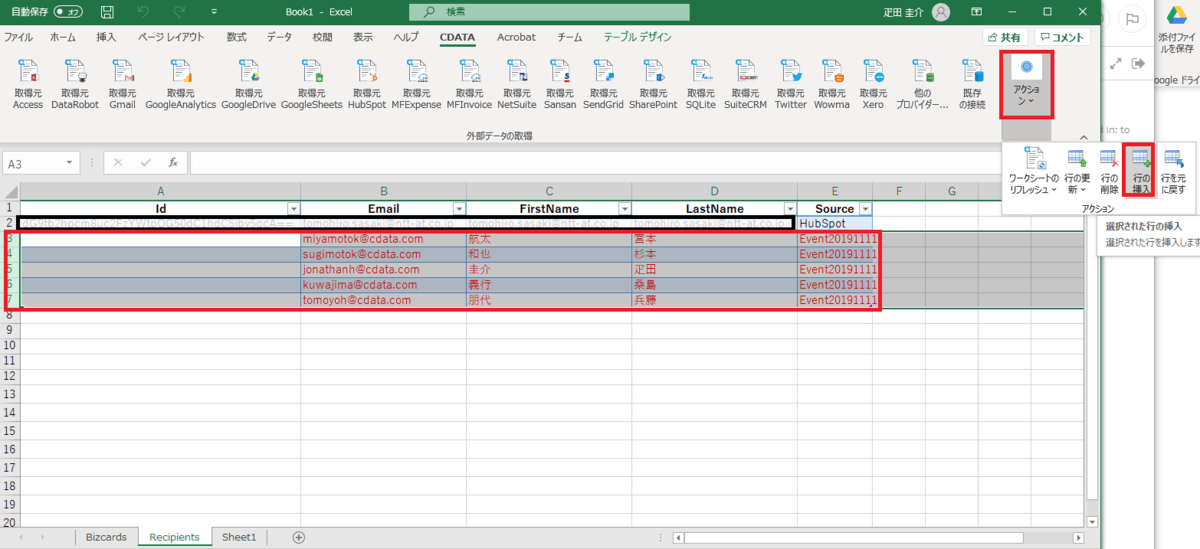Click the 共有 (Share) button

(x=1005, y=37)
